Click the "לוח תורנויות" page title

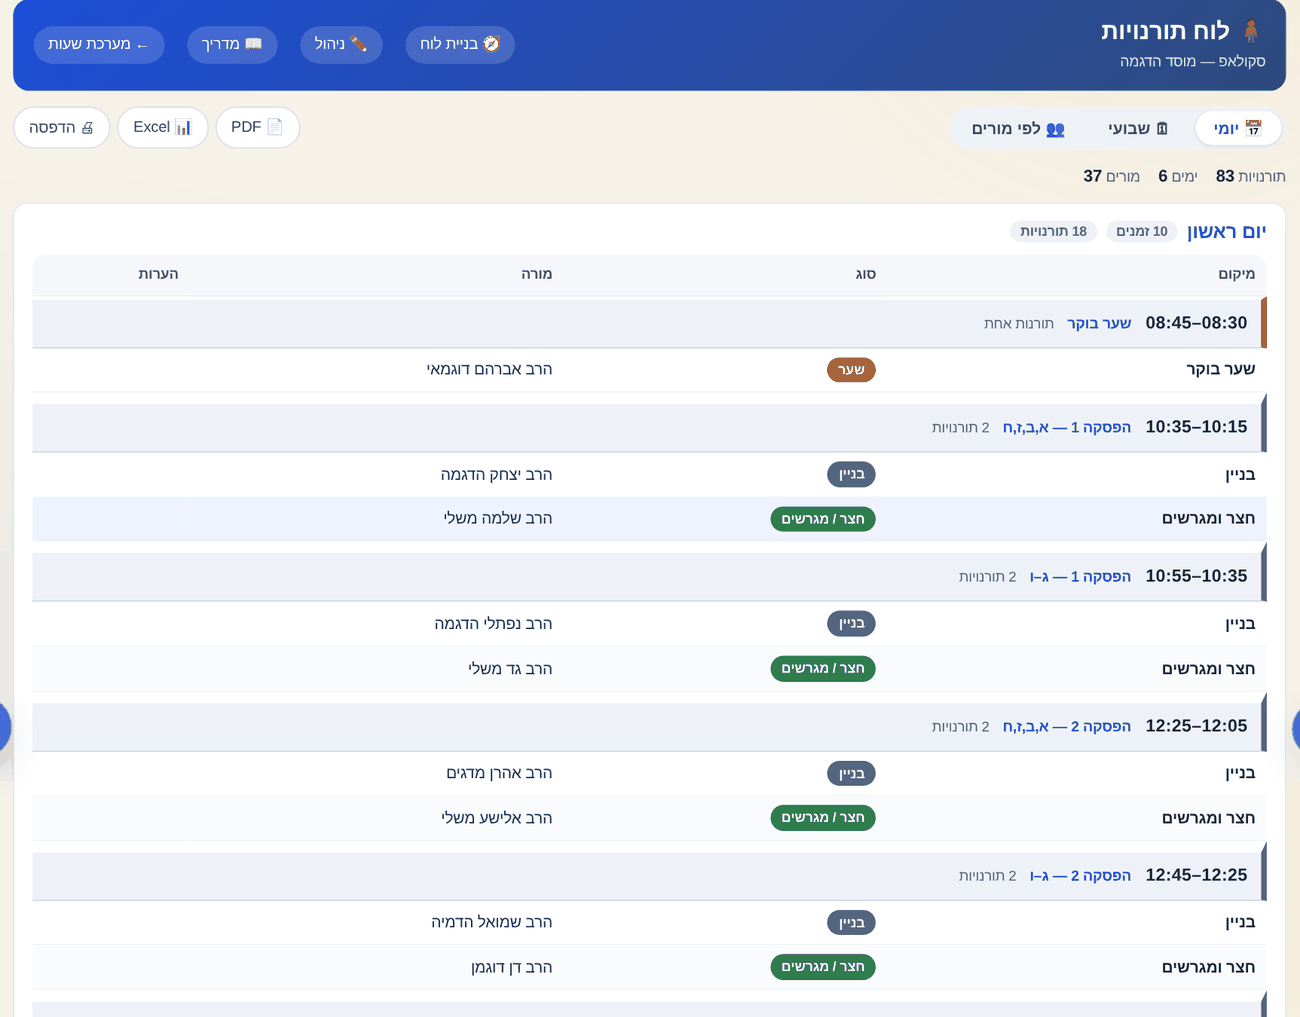pos(1165,31)
